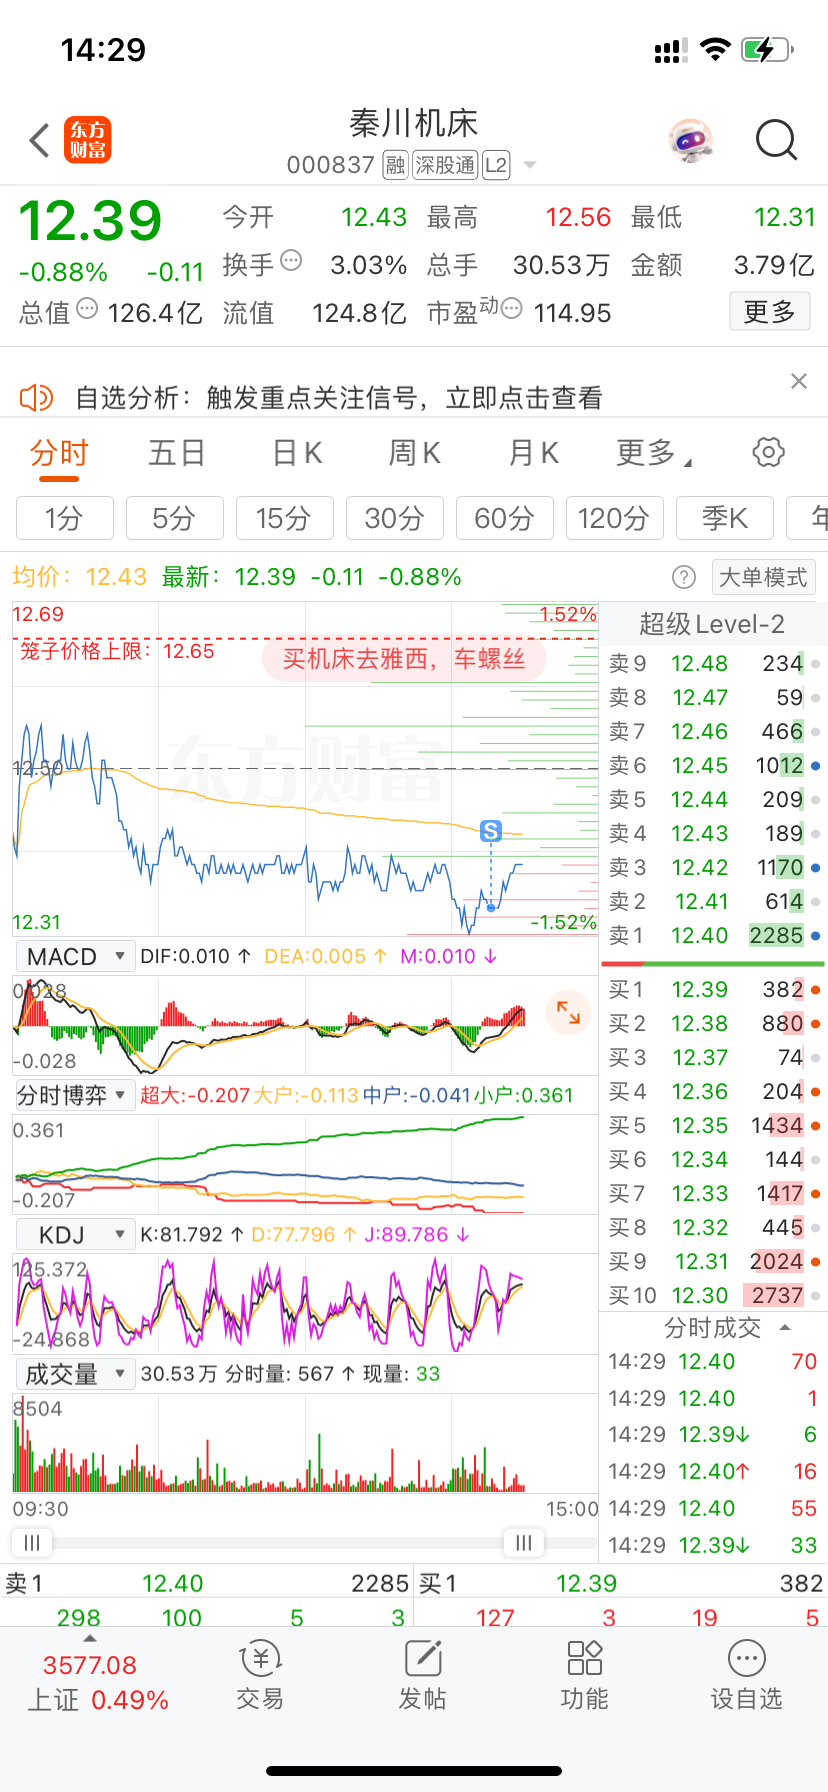The width and height of the screenshot is (828, 1792).
Task: Open the KDJ indicator dropdown
Action: (x=75, y=1235)
